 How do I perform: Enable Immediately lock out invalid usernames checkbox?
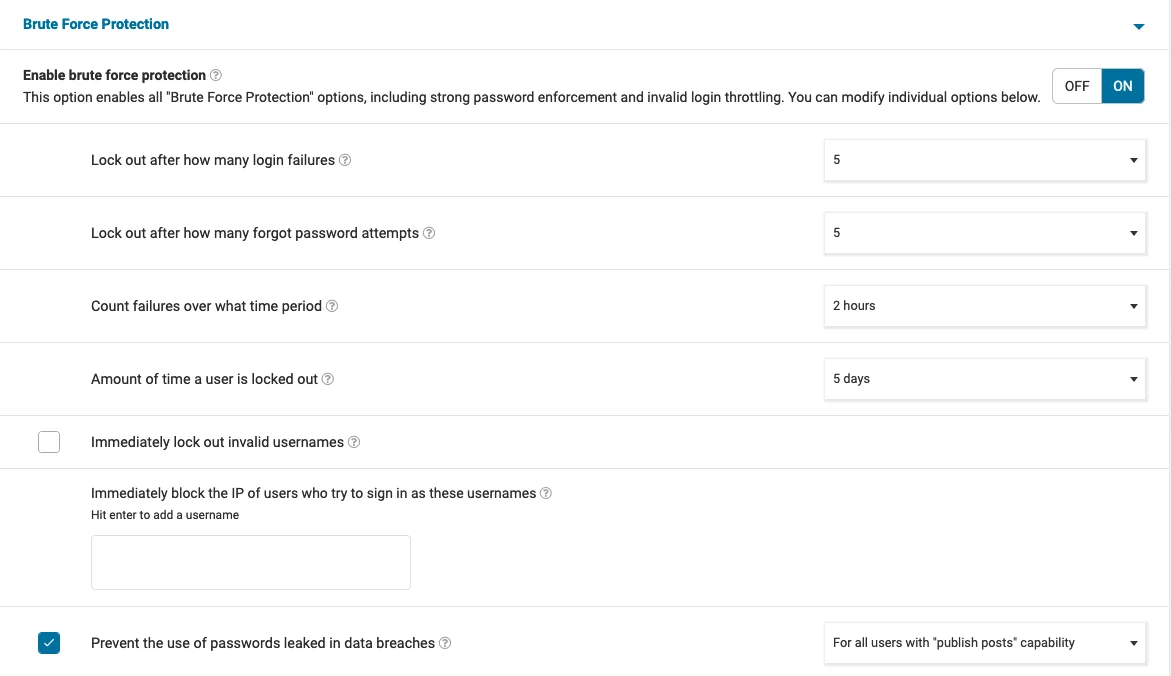coord(49,442)
